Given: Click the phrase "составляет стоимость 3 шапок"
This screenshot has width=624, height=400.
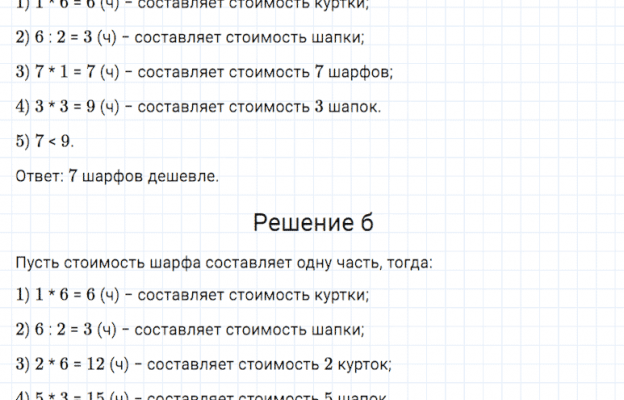Looking at the screenshot, I should coord(267,107).
